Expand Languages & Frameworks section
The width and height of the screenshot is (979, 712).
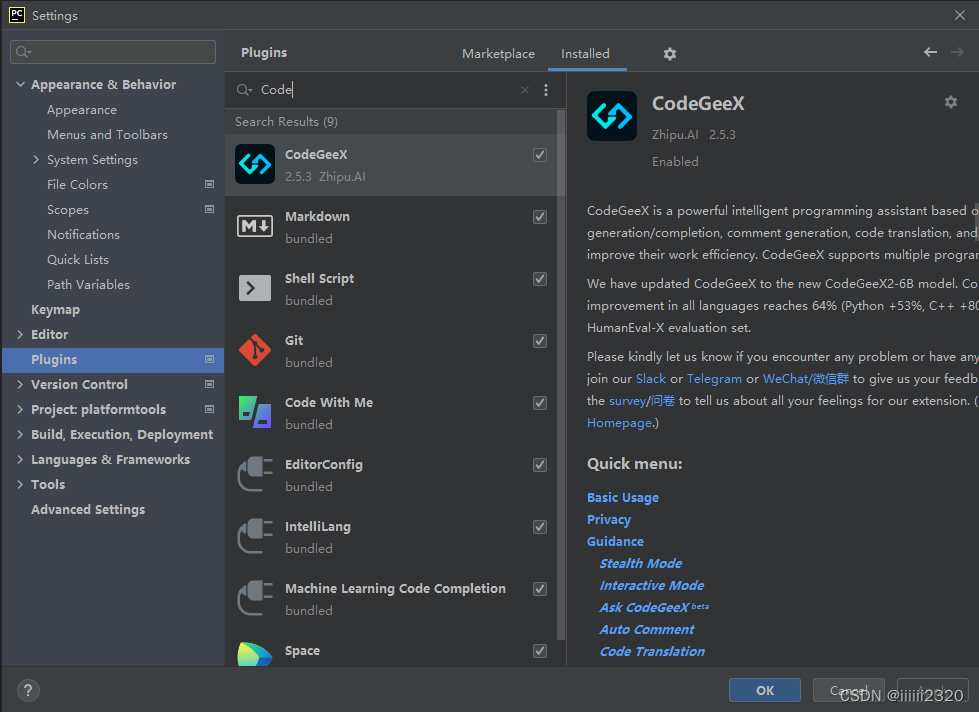click(x=21, y=459)
